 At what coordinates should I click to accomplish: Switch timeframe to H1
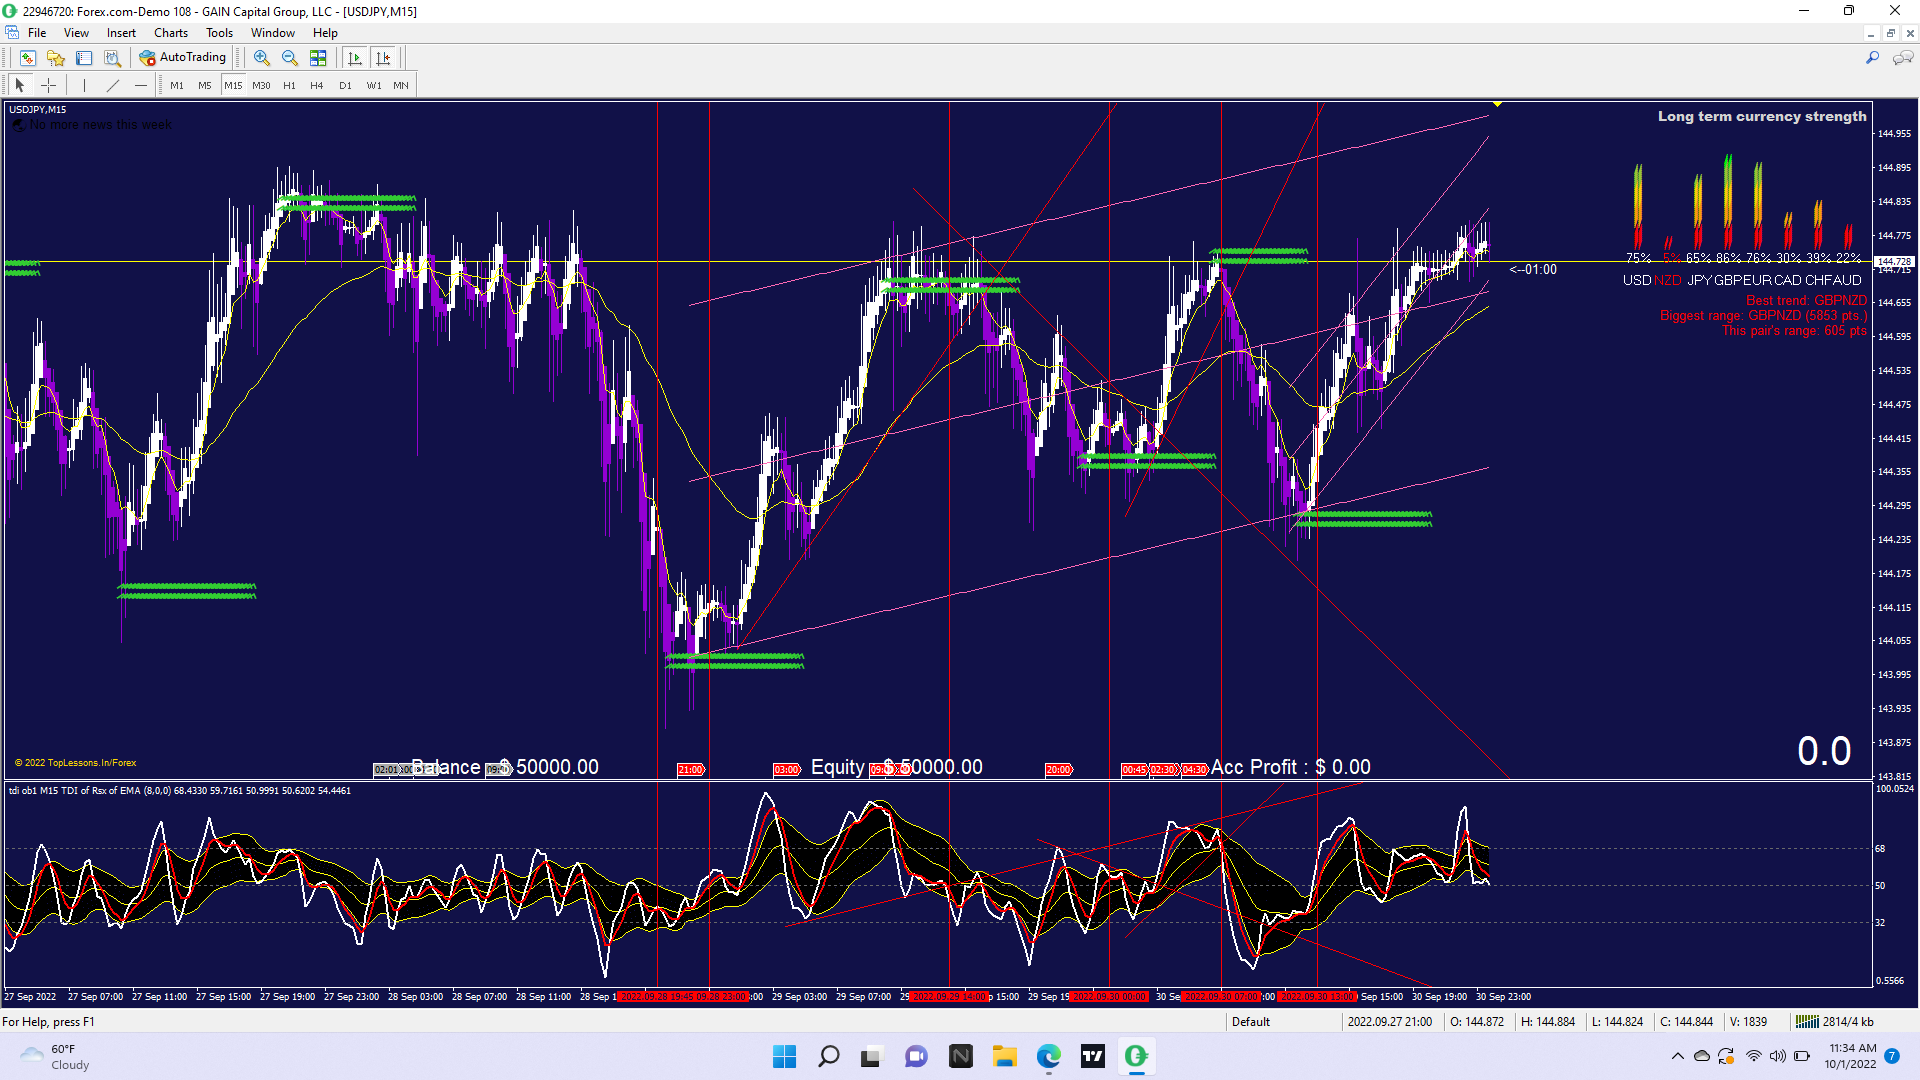[x=289, y=85]
